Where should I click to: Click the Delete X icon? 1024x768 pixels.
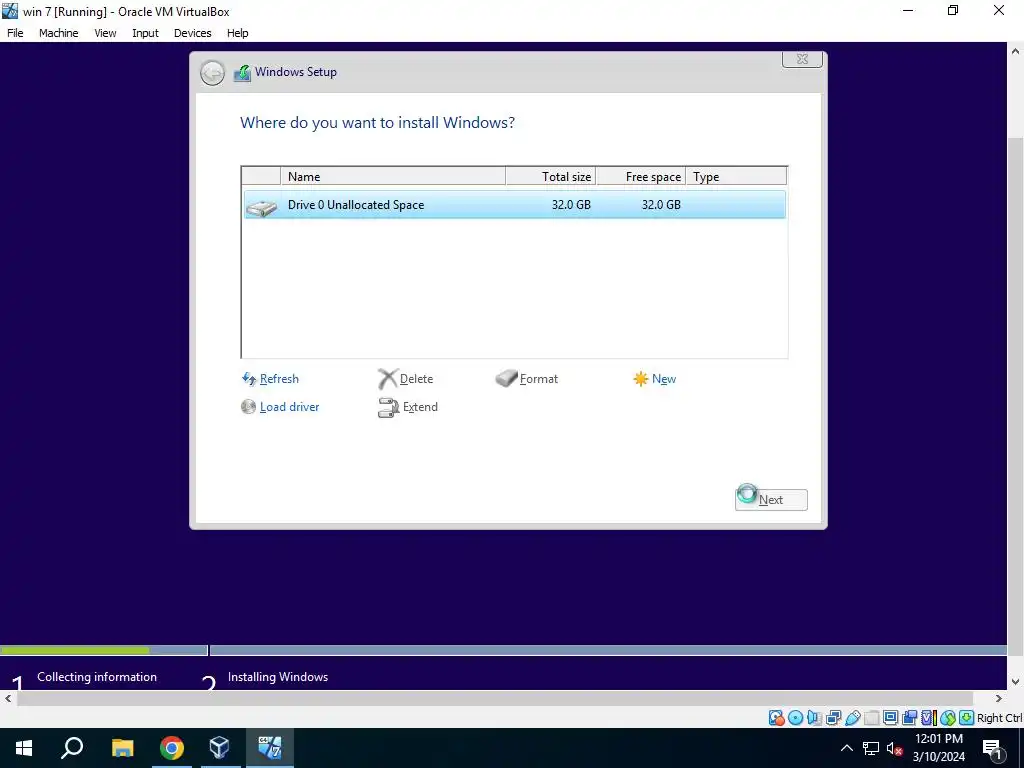[x=387, y=379]
